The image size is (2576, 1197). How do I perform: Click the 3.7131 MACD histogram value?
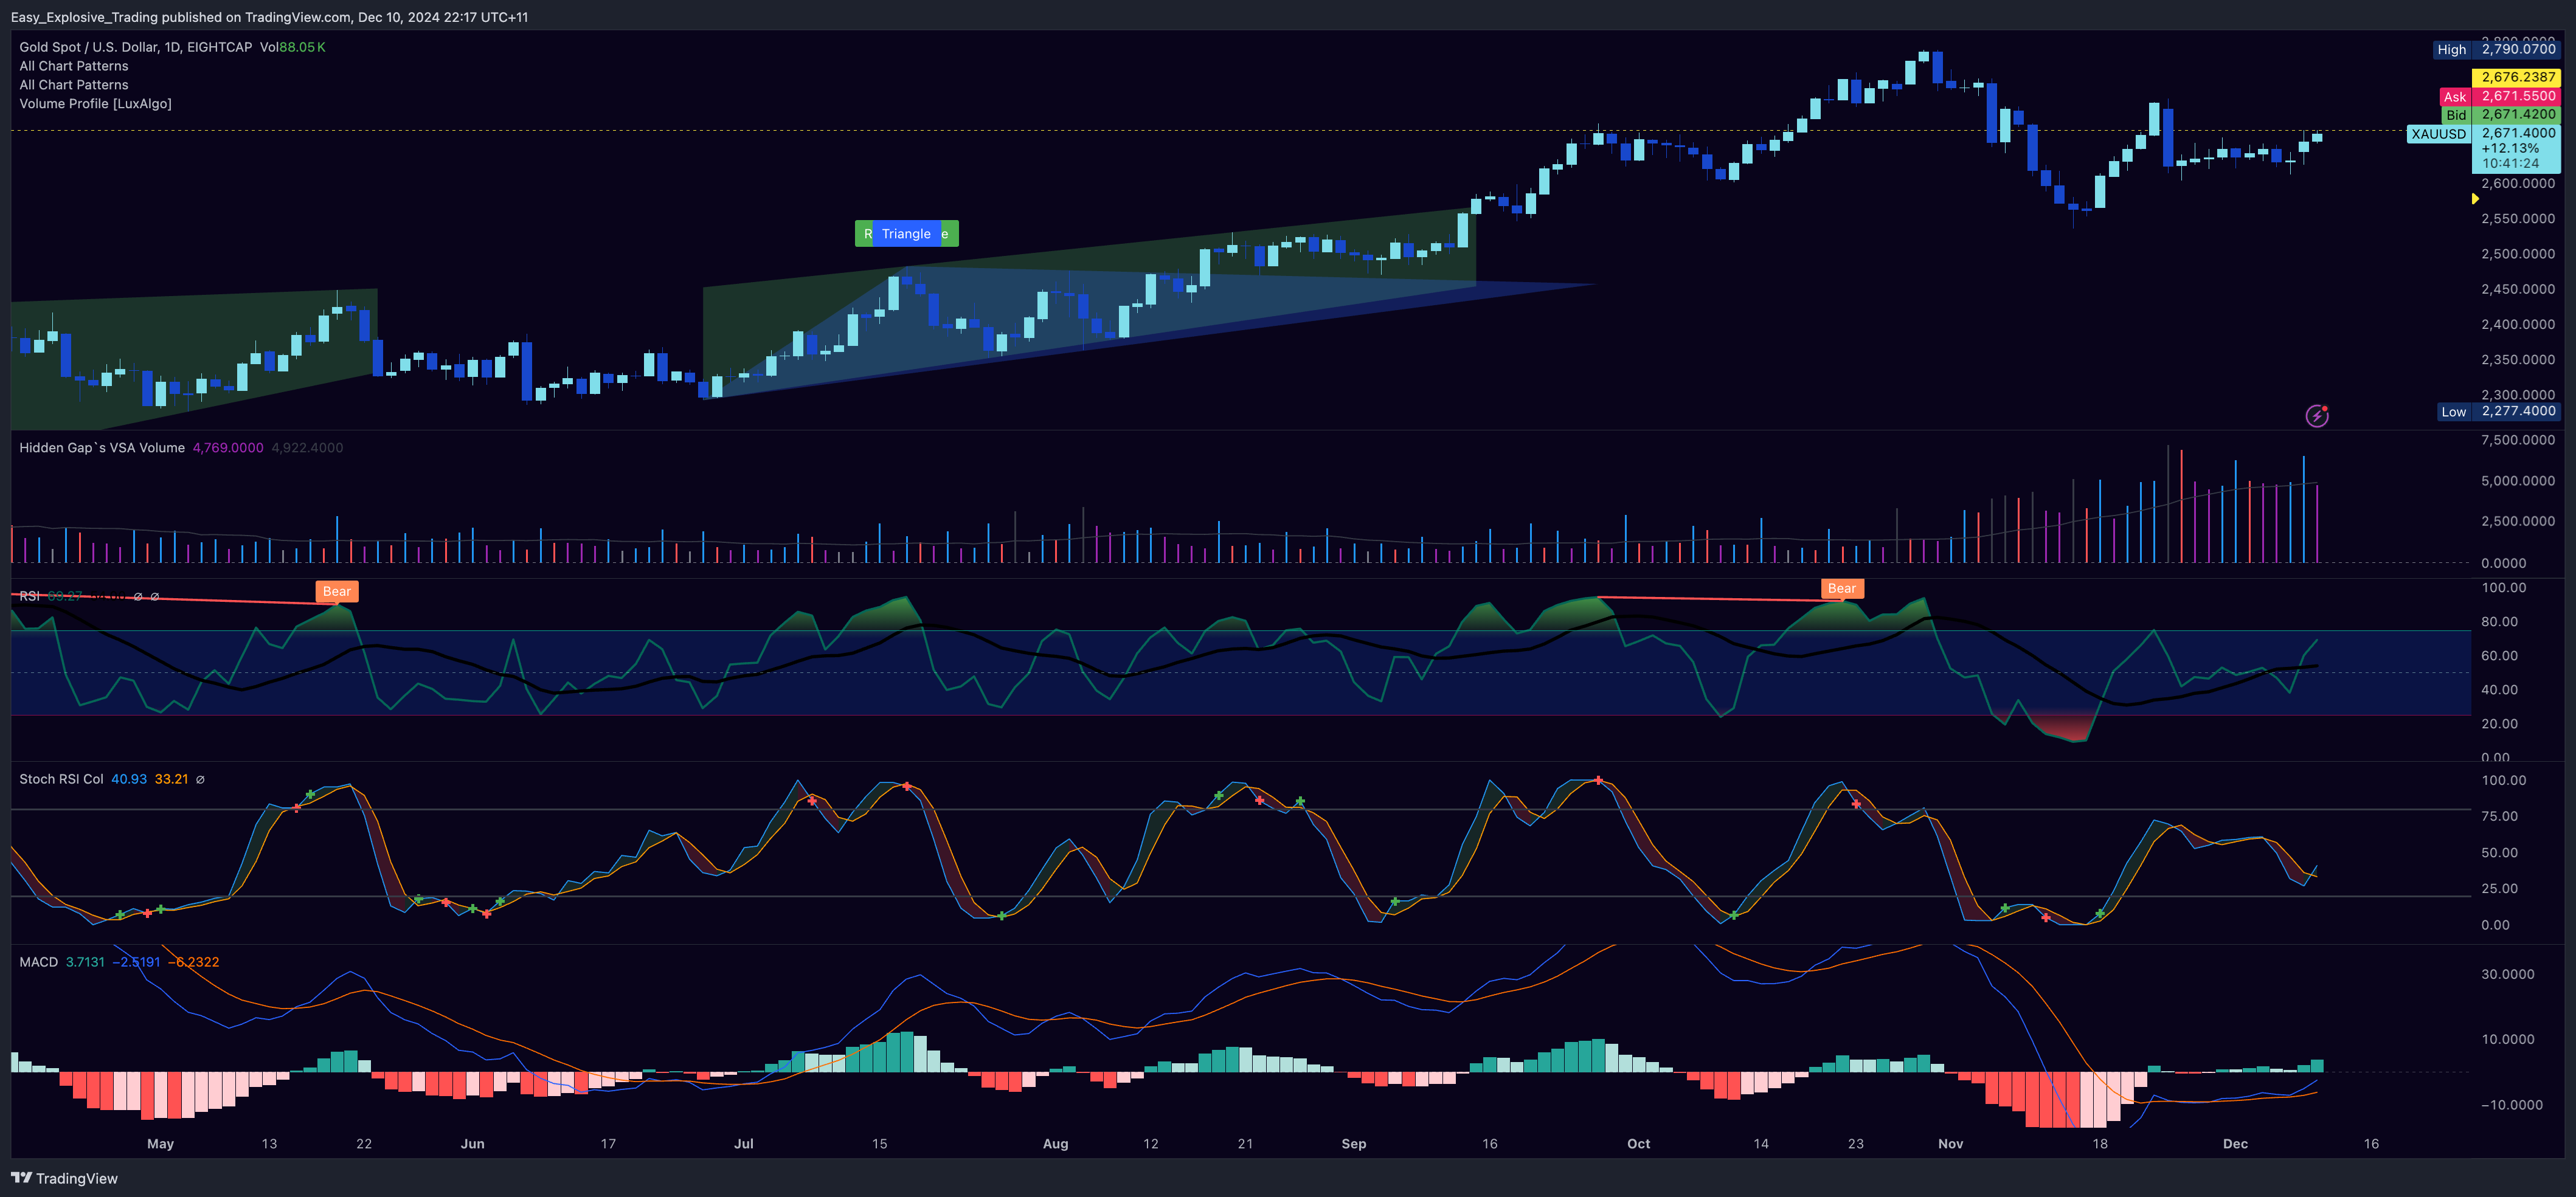85,963
